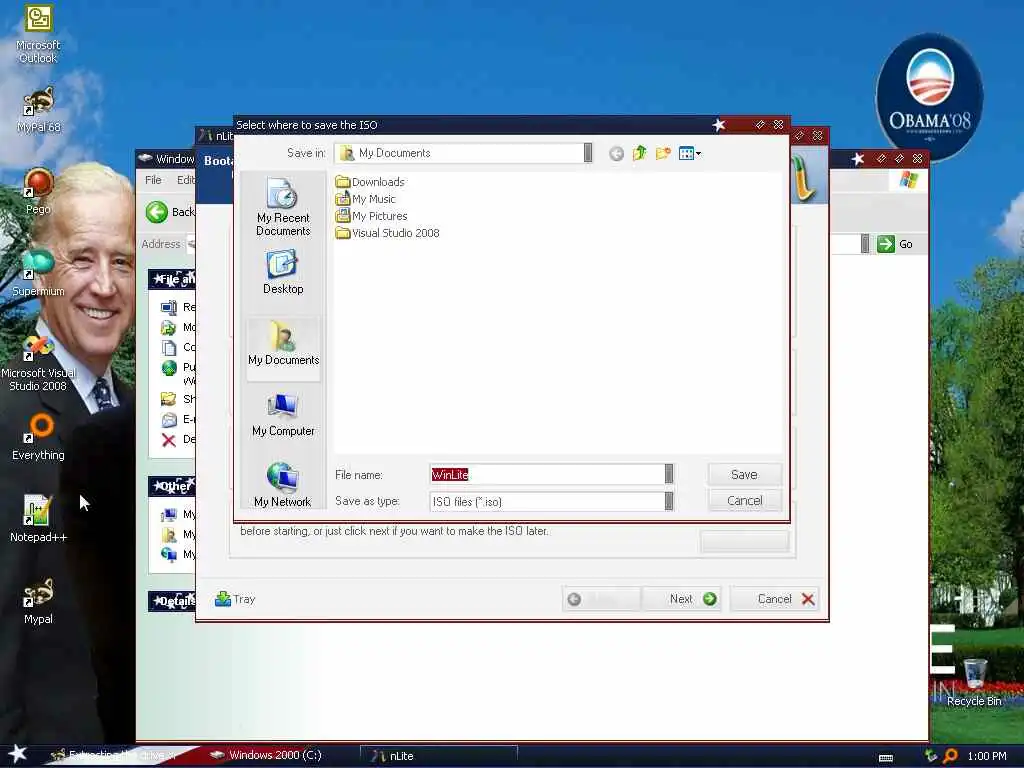The height and width of the screenshot is (768, 1024).
Task: Click the star icon in Explorer title bar
Action: point(858,159)
